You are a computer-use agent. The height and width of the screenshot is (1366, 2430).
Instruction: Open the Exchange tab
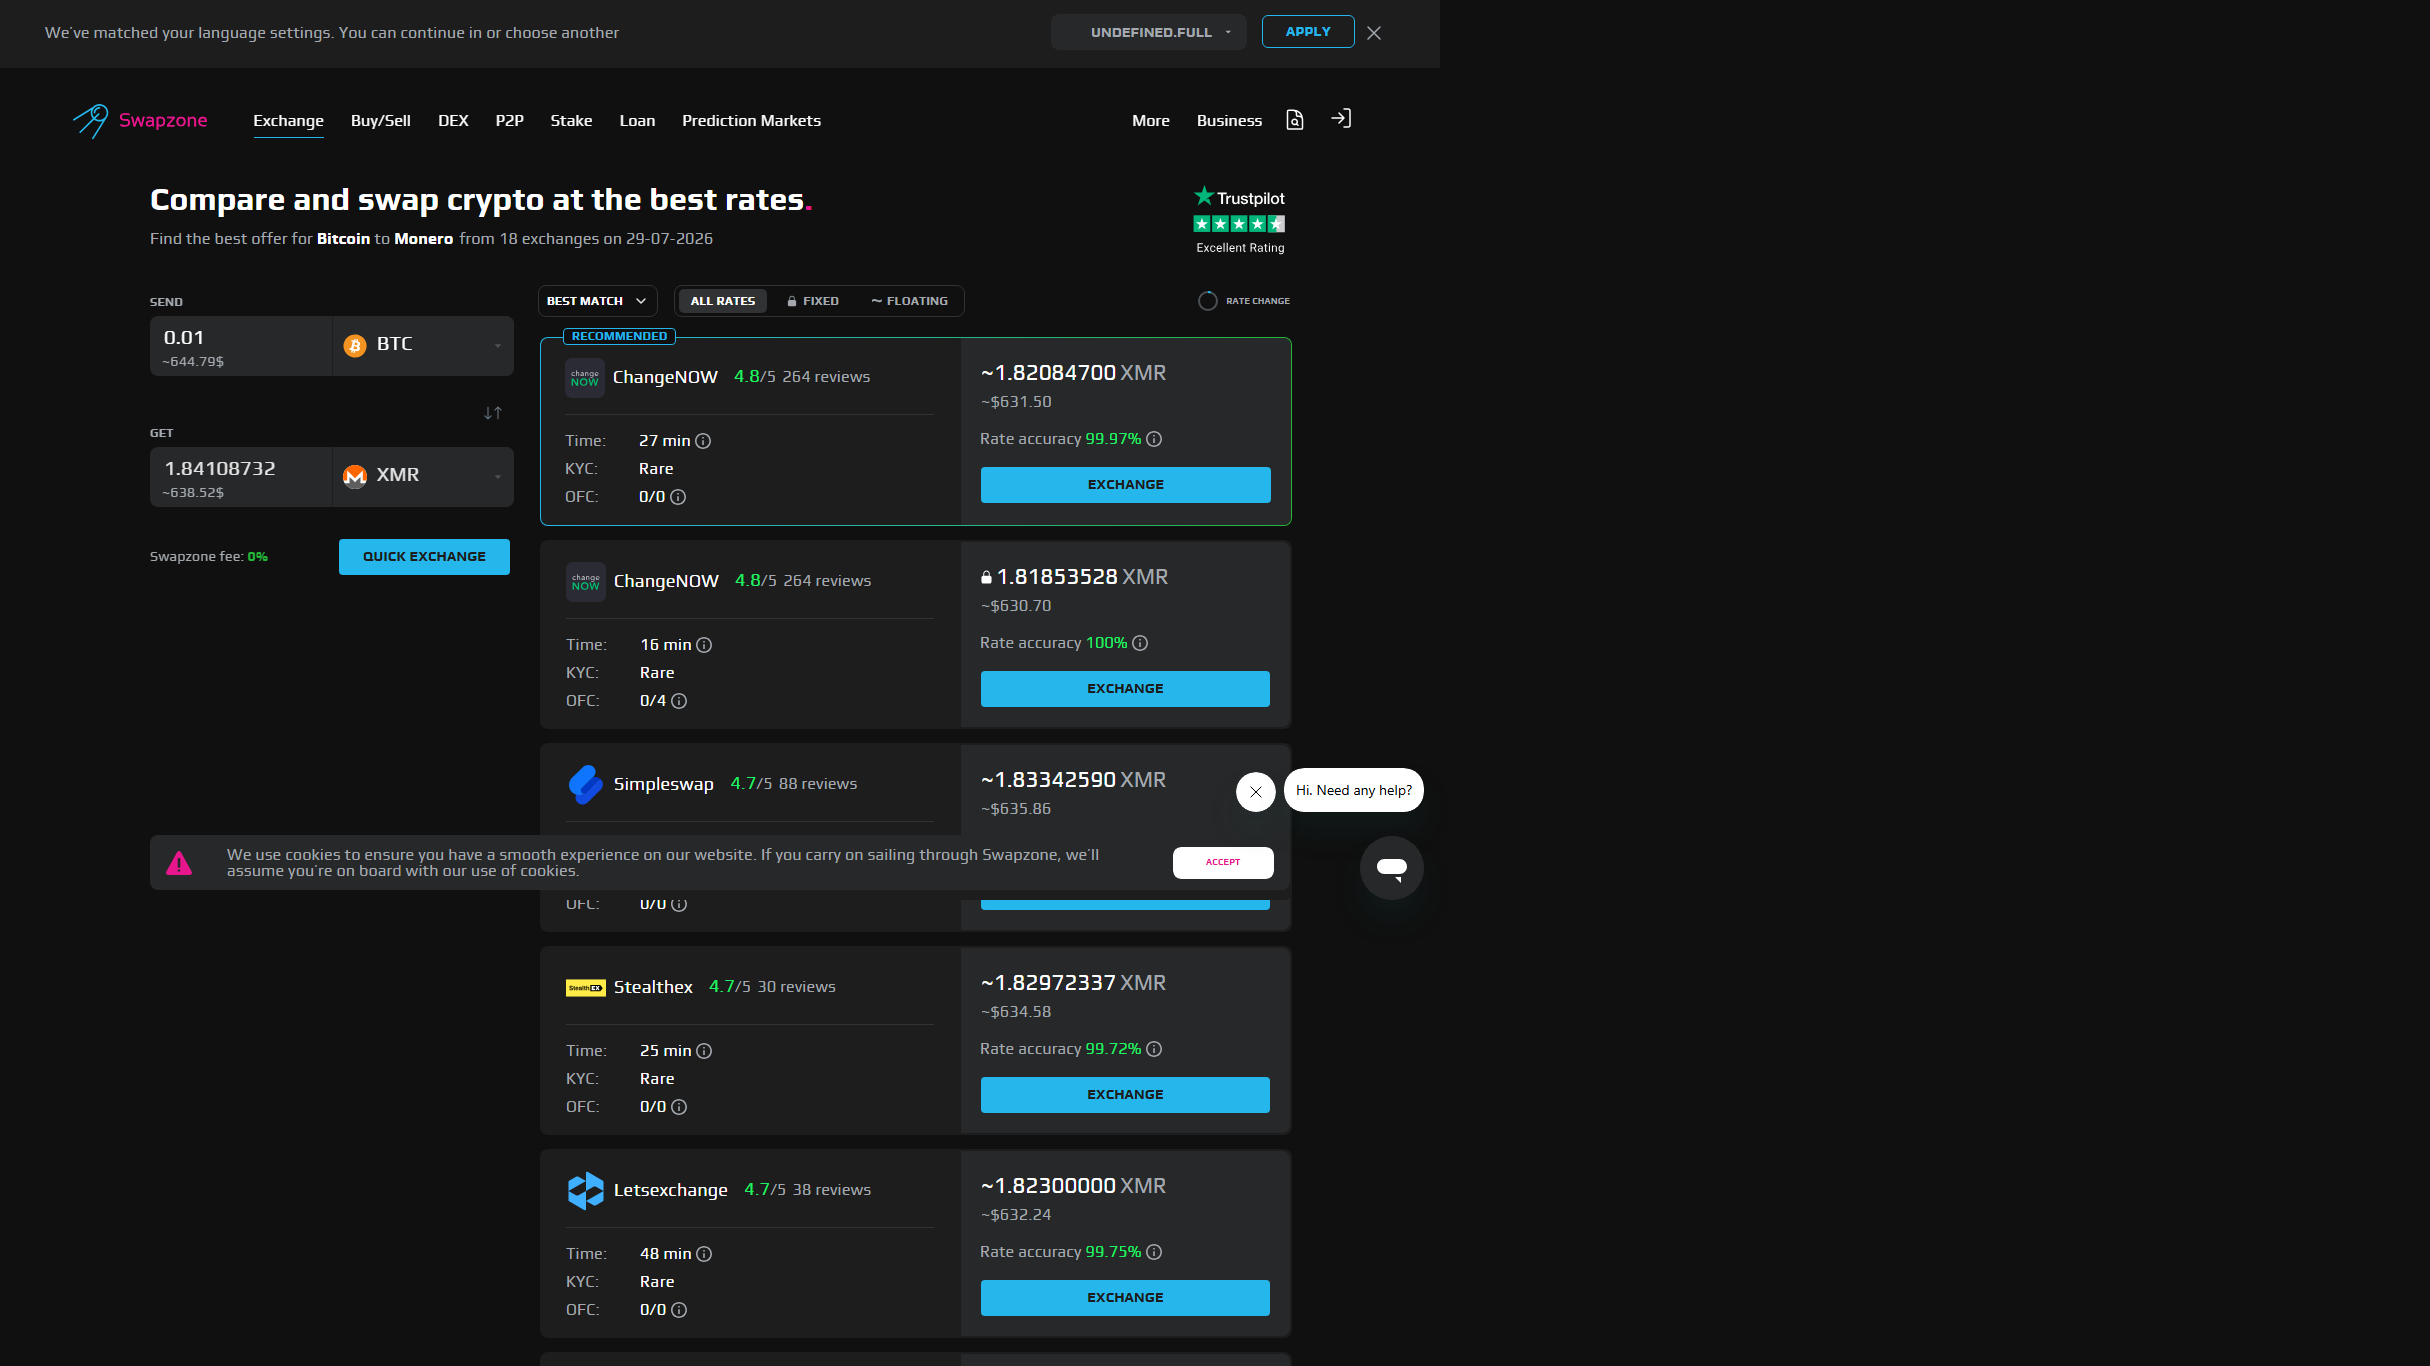[288, 121]
